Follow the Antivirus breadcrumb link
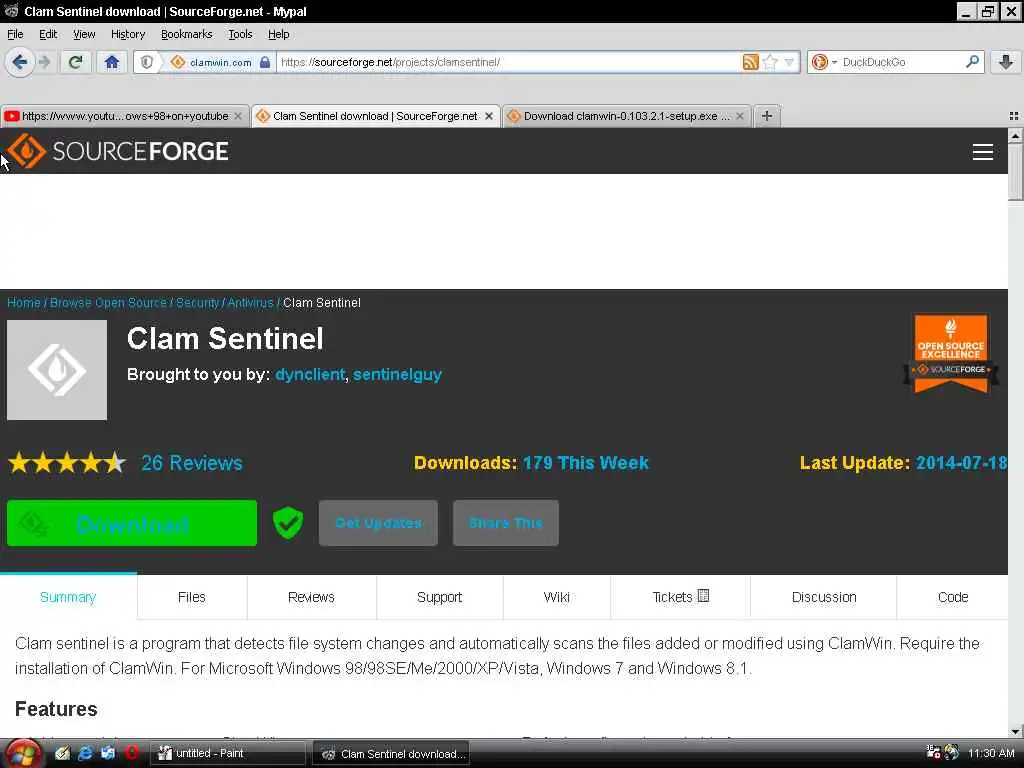 tap(250, 303)
